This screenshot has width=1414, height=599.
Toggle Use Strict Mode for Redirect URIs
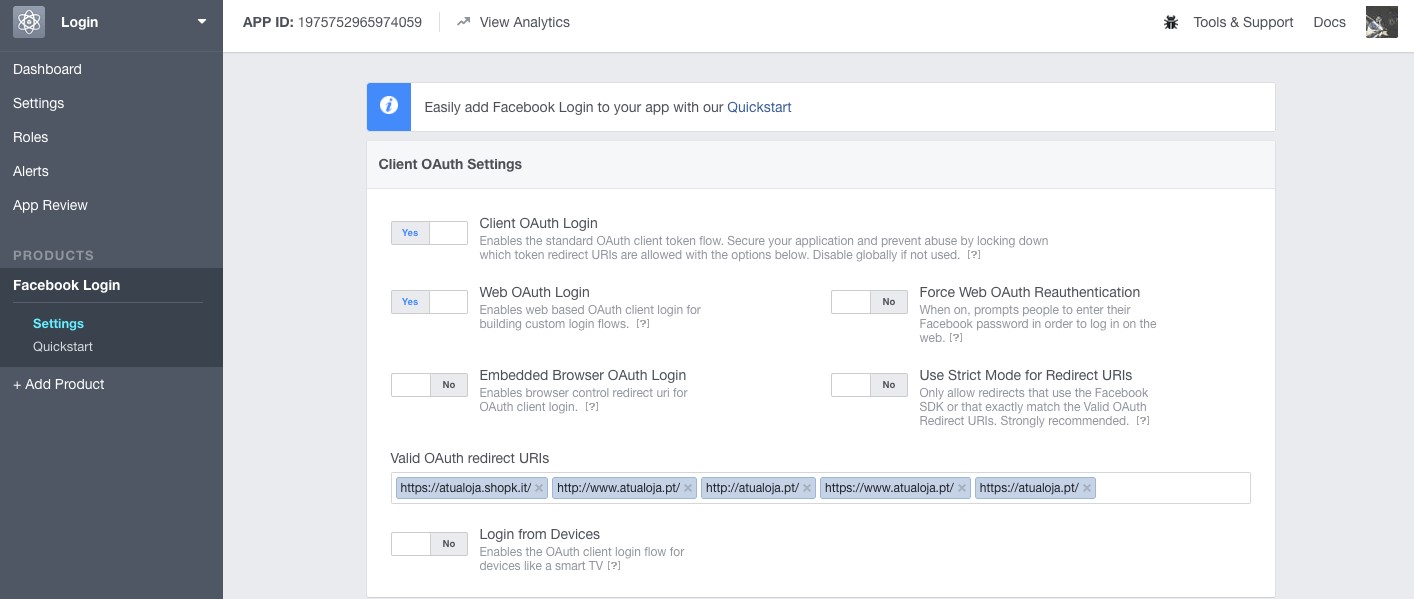pos(869,385)
